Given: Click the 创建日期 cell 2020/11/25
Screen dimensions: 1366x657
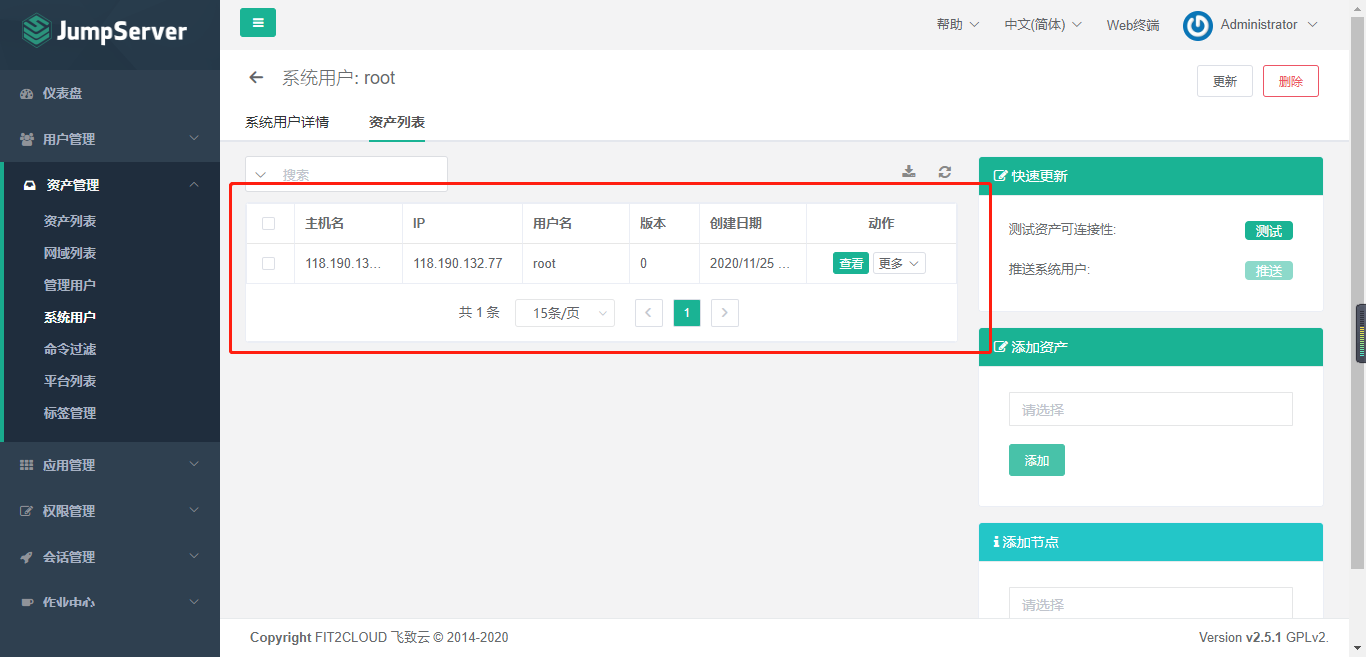Looking at the screenshot, I should pos(751,264).
